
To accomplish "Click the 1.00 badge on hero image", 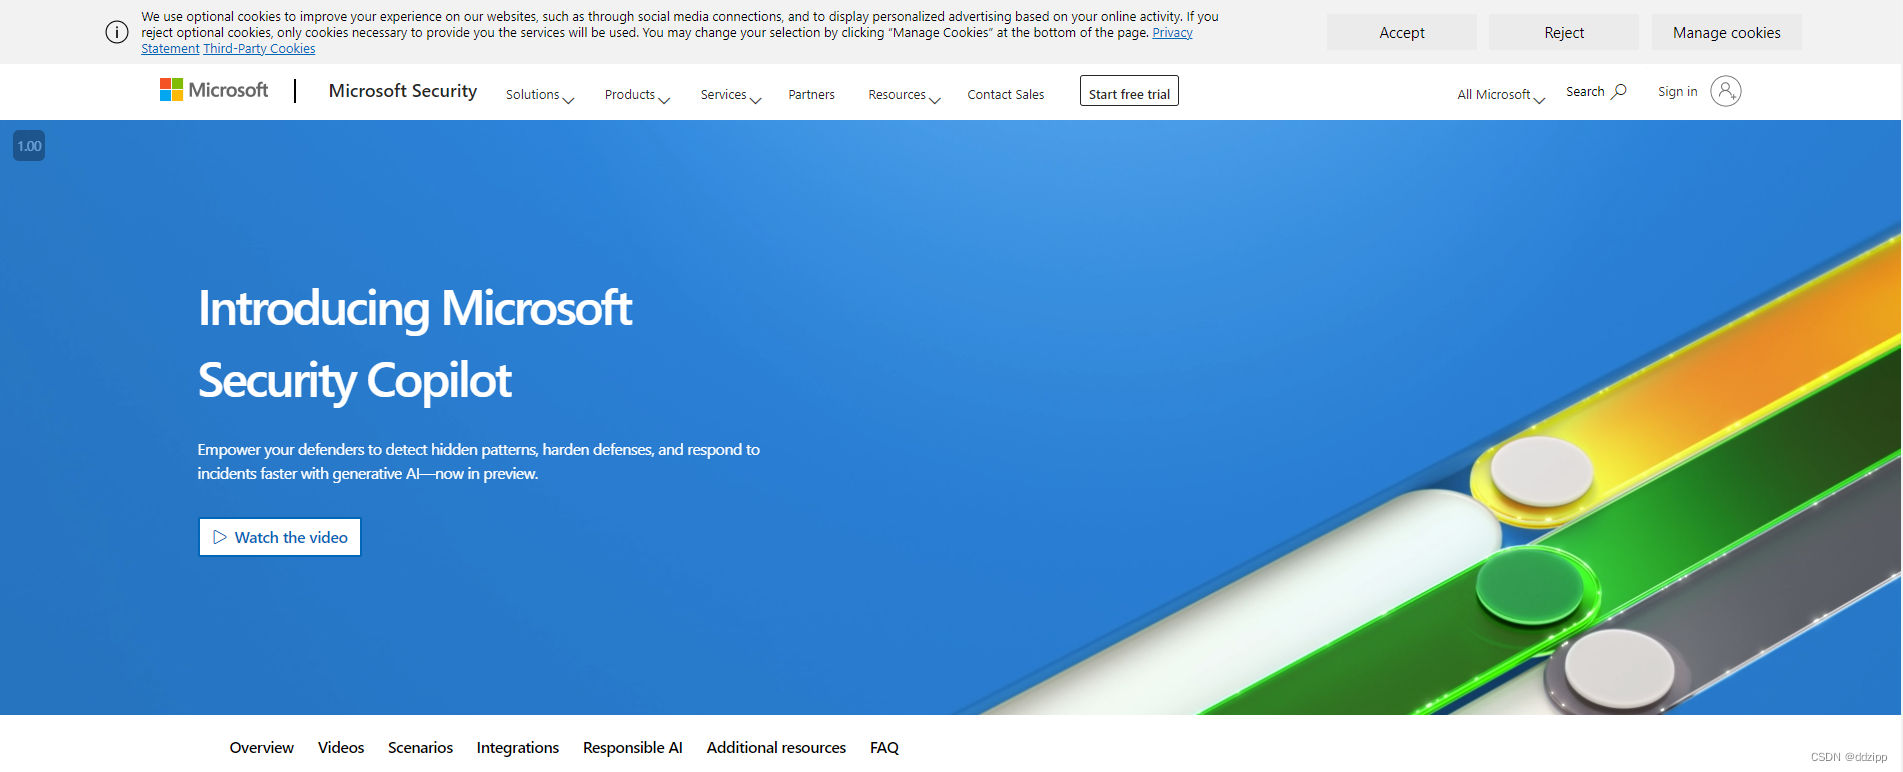I will [29, 146].
